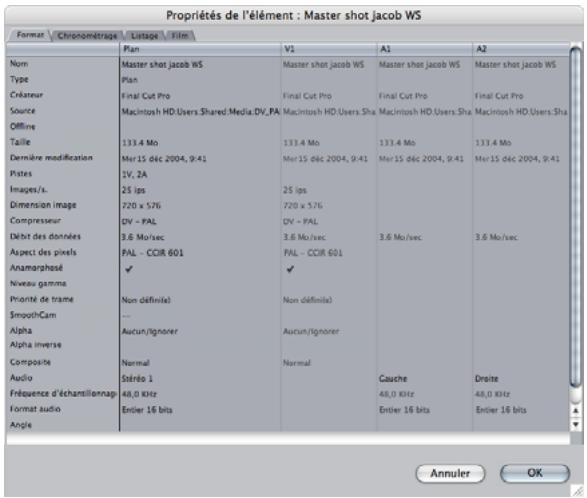587x498 pixels.
Task: Click '133.4 Mo' in A2 column
Action: tap(493, 143)
